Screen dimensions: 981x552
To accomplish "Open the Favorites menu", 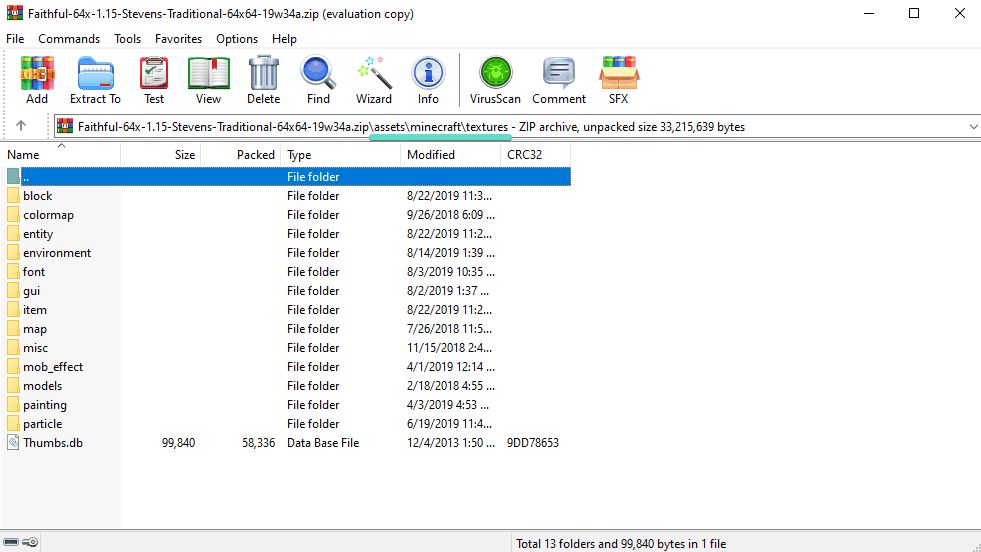I will coord(178,39).
